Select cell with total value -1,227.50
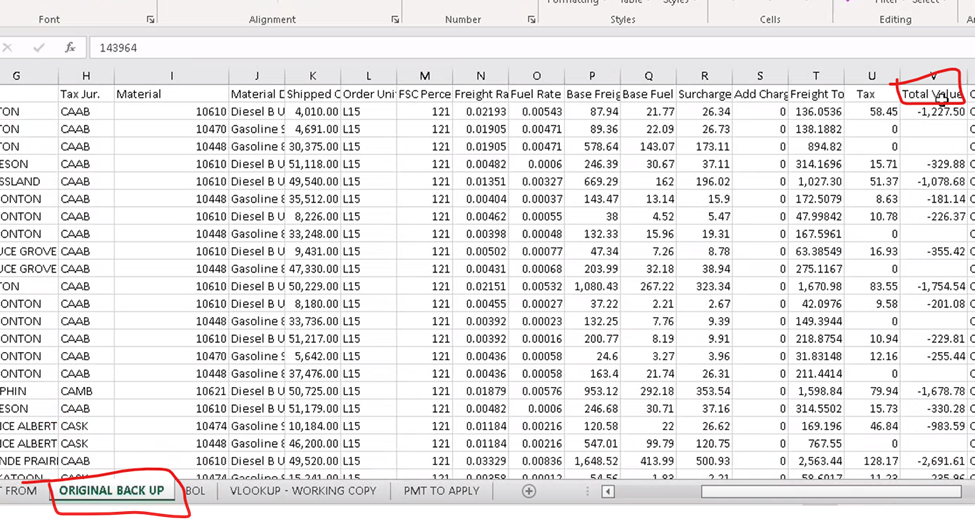 (933, 112)
